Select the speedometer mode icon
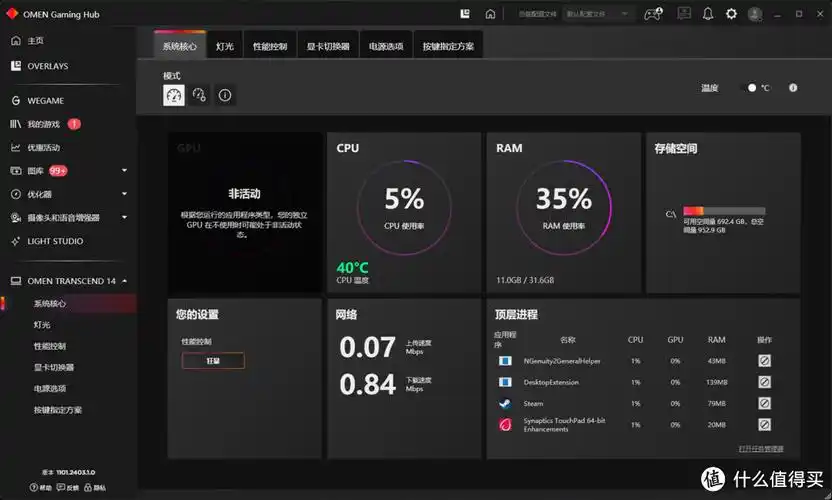The width and height of the screenshot is (832, 500). coord(174,95)
